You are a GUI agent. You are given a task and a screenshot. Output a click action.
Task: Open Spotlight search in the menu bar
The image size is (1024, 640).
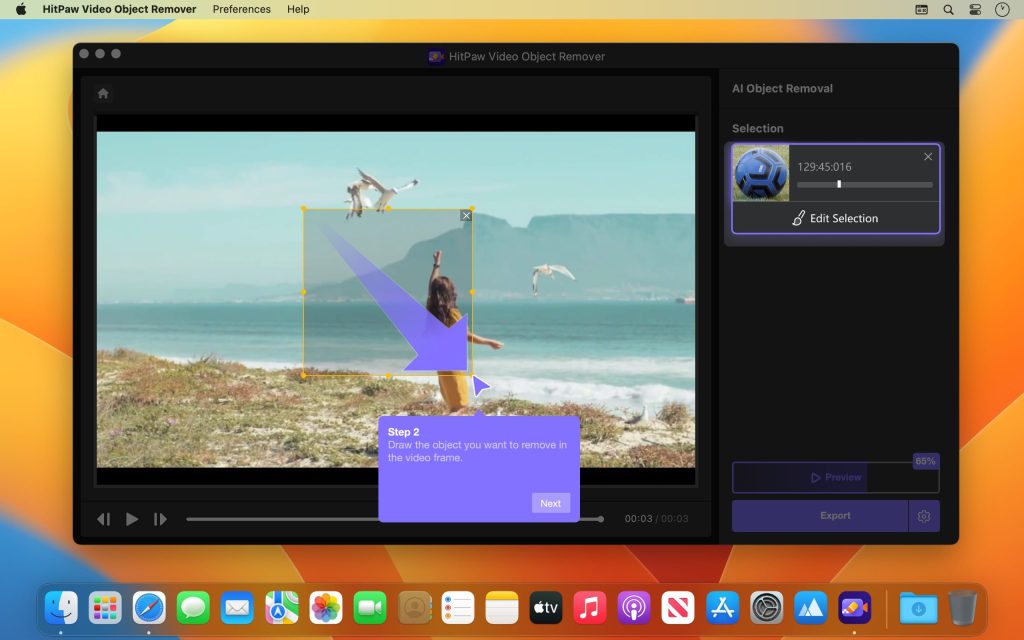946,9
